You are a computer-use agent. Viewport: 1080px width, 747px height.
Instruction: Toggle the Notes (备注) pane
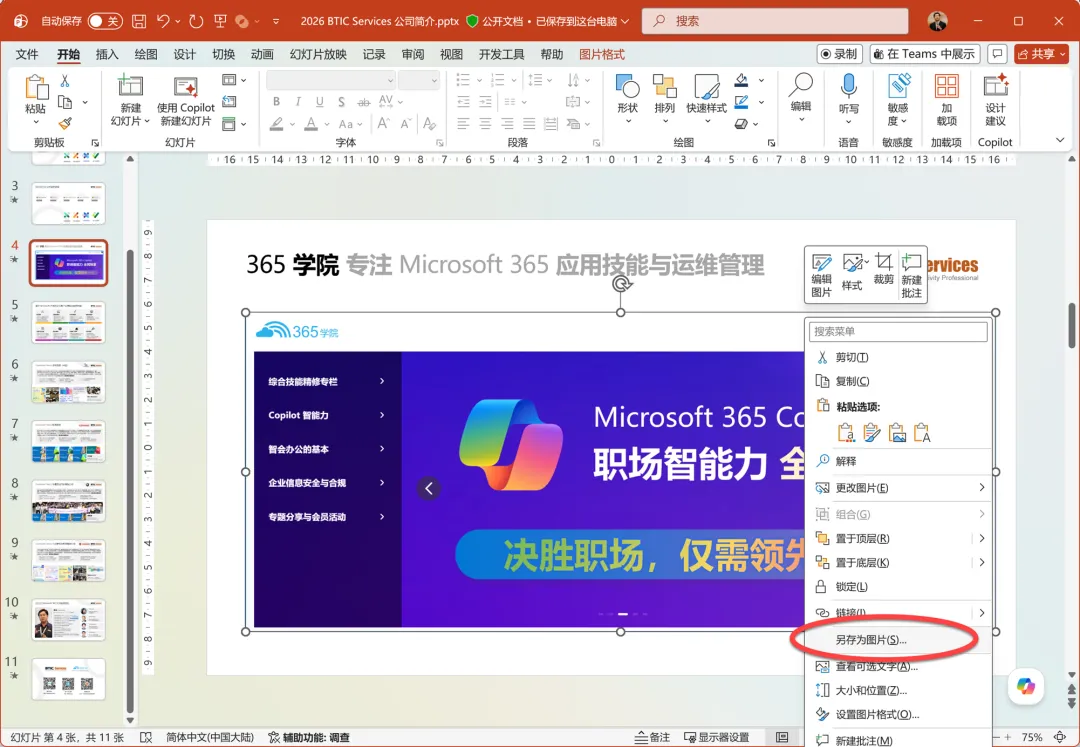653,737
